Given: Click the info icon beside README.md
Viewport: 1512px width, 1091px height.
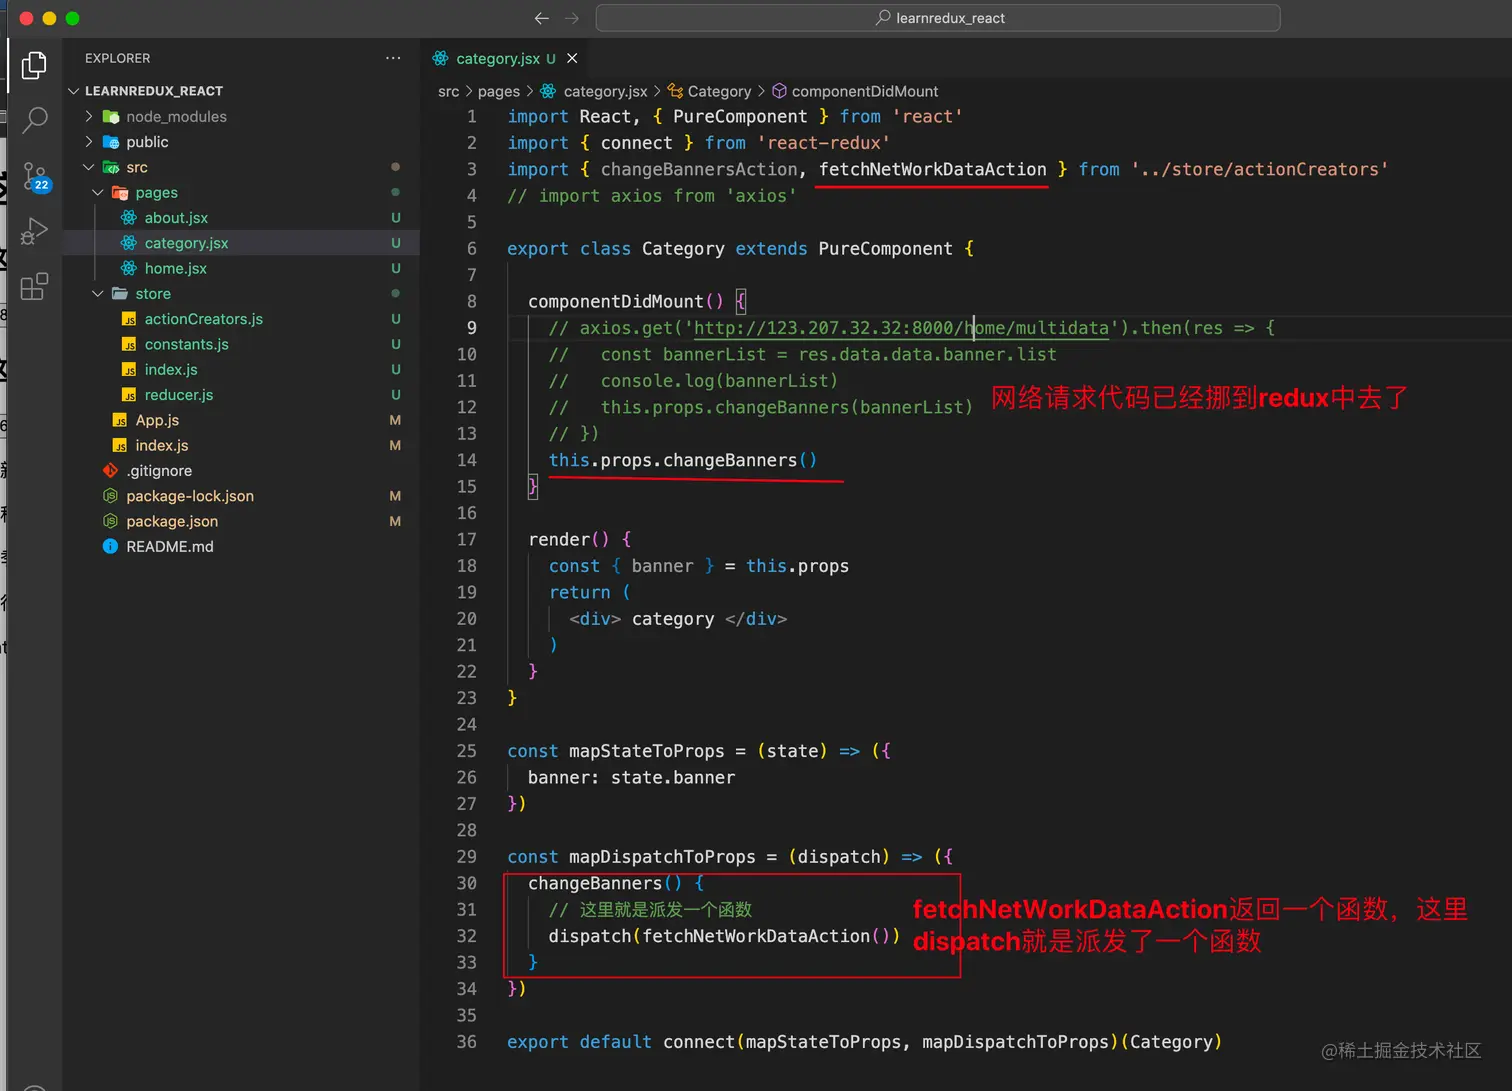Looking at the screenshot, I should [111, 547].
